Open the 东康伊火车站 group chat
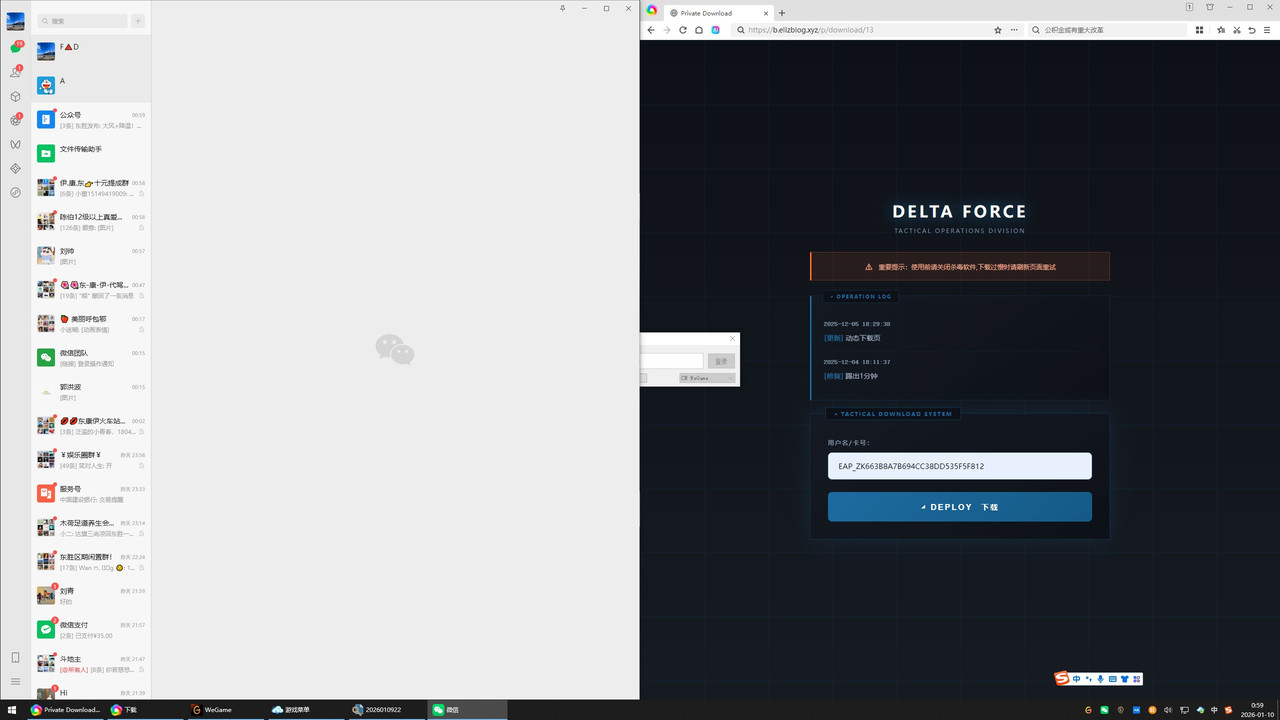This screenshot has width=1280, height=720. pos(91,425)
